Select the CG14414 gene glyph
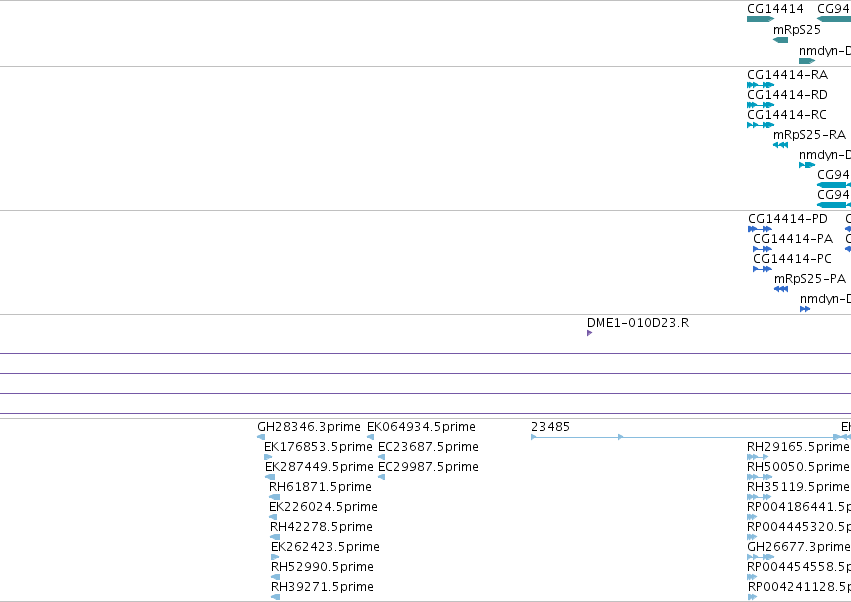 tap(760, 19)
